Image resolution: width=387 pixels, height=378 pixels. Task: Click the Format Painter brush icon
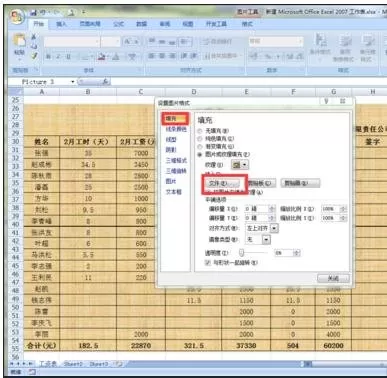pyautogui.click(x=34, y=56)
